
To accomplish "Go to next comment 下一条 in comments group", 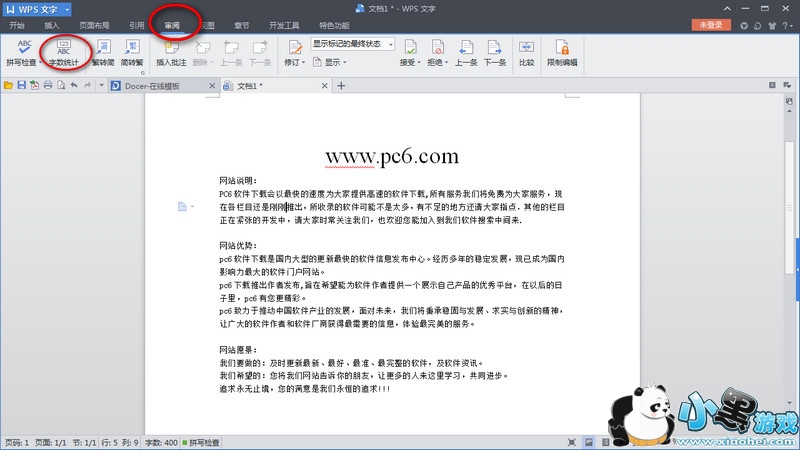I will (x=260, y=53).
